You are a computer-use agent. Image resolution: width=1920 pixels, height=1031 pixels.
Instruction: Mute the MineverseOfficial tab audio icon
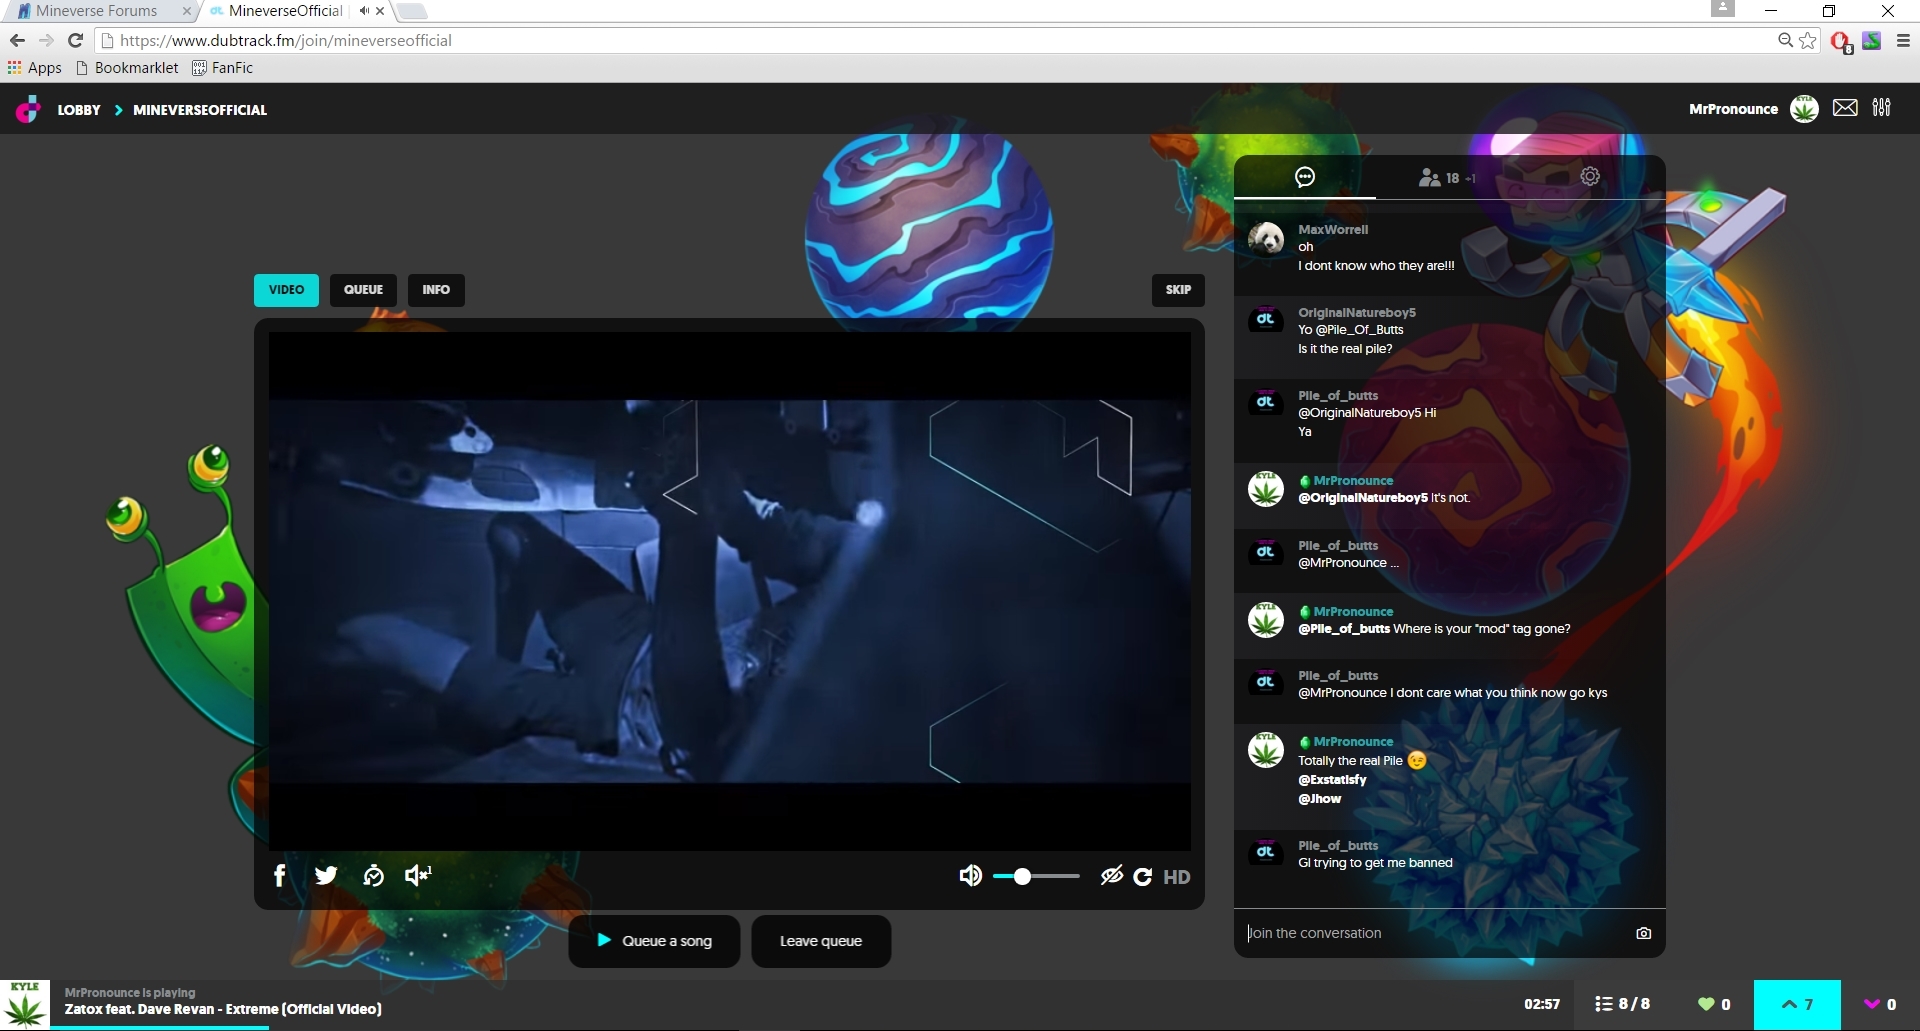(364, 11)
